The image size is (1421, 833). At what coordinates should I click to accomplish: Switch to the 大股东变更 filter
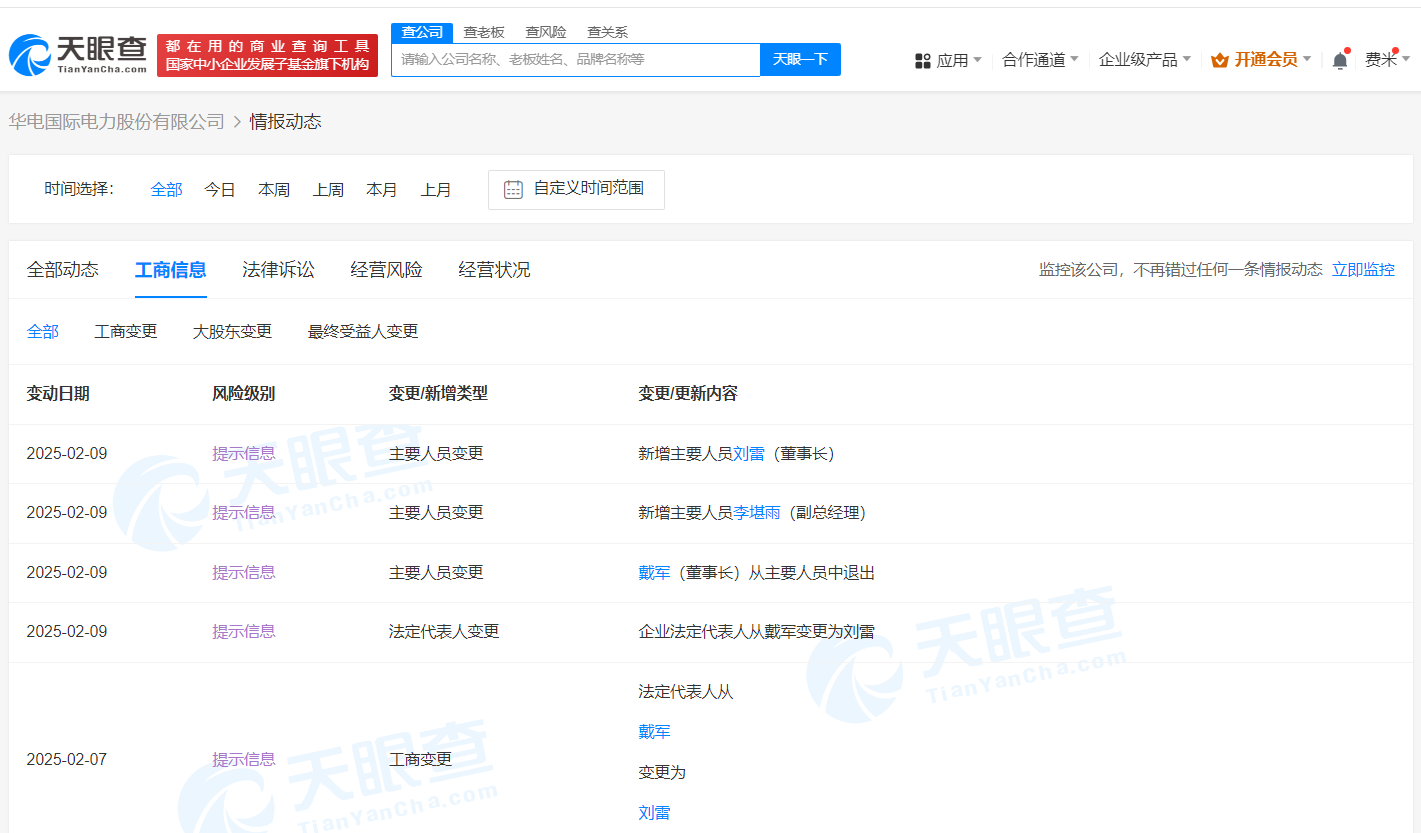tap(232, 331)
